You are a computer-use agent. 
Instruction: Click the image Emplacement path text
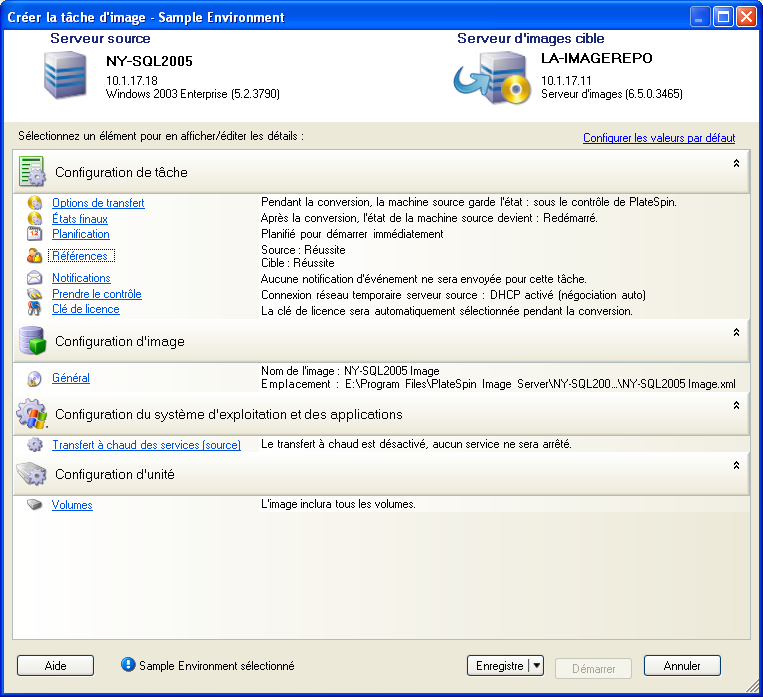[x=498, y=384]
